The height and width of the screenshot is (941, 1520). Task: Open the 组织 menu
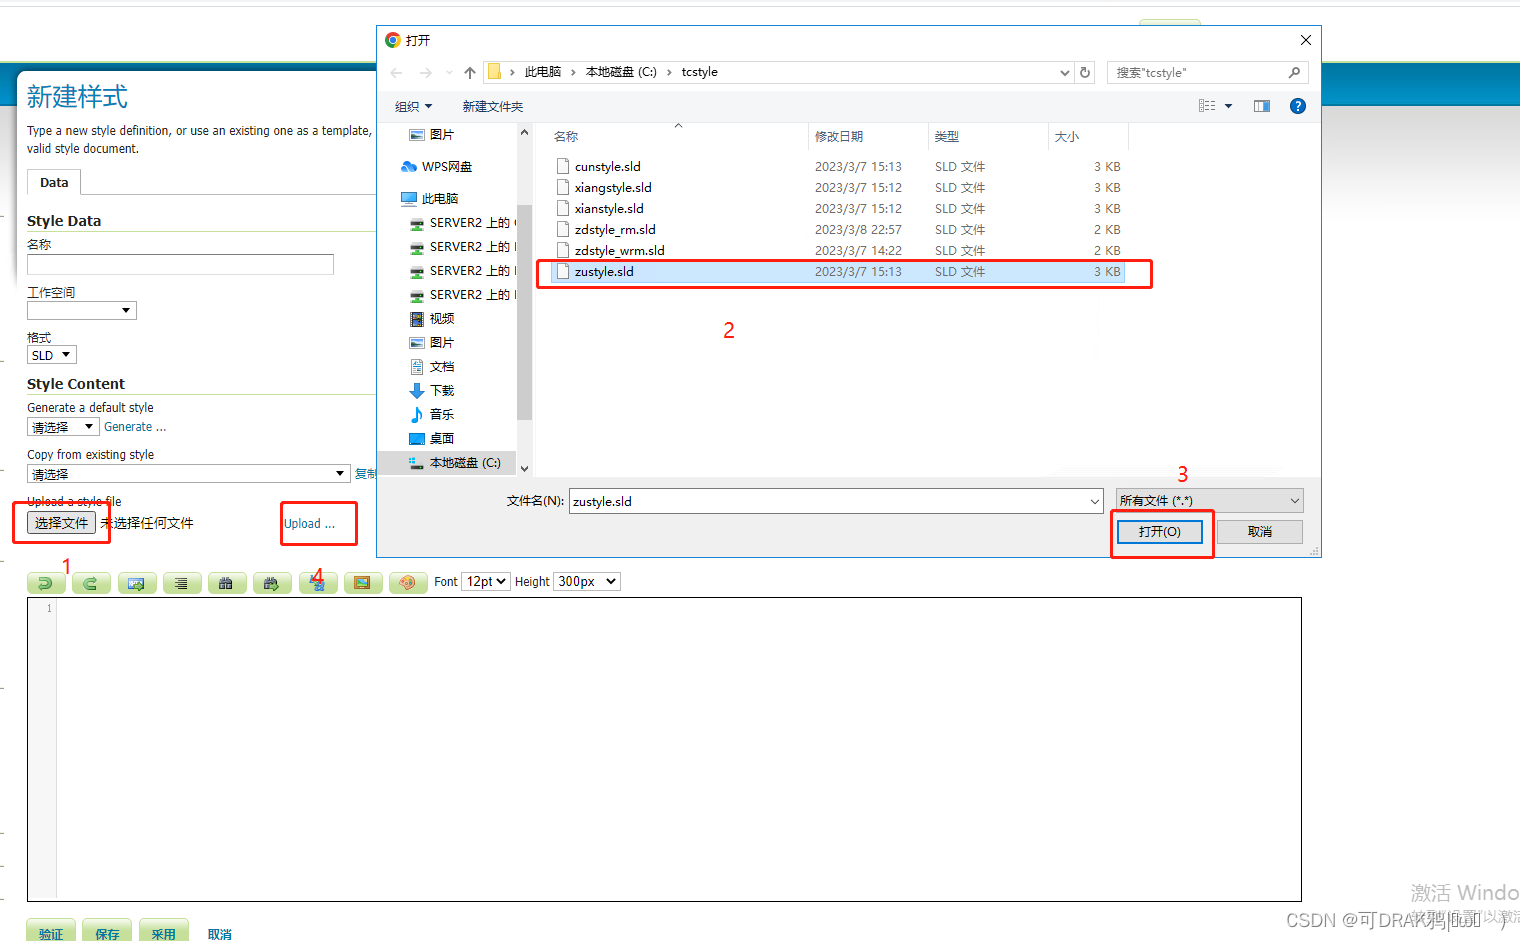pyautogui.click(x=413, y=107)
